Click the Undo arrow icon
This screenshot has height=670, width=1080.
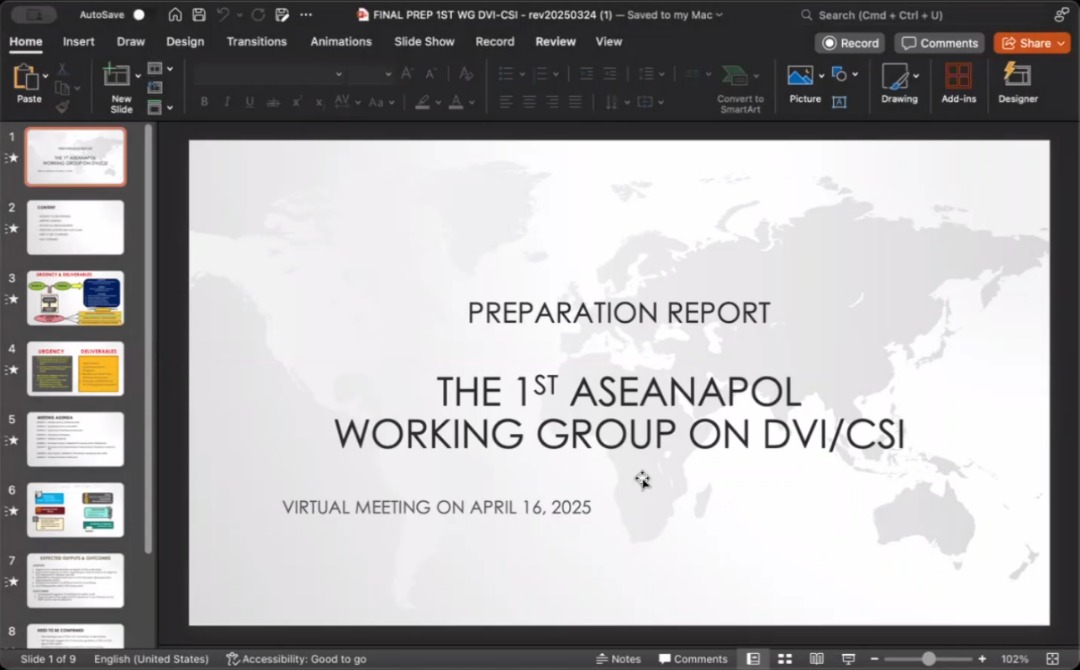tap(223, 14)
